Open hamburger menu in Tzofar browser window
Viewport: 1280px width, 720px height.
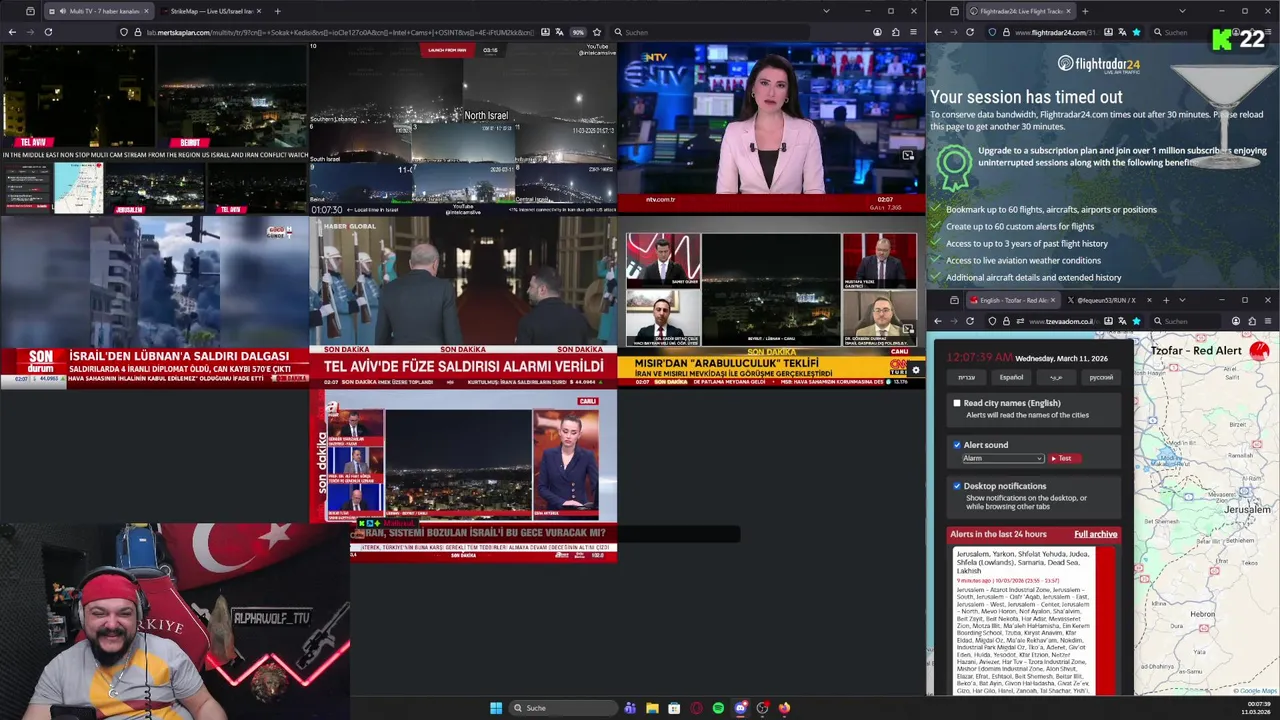[x=1268, y=321]
